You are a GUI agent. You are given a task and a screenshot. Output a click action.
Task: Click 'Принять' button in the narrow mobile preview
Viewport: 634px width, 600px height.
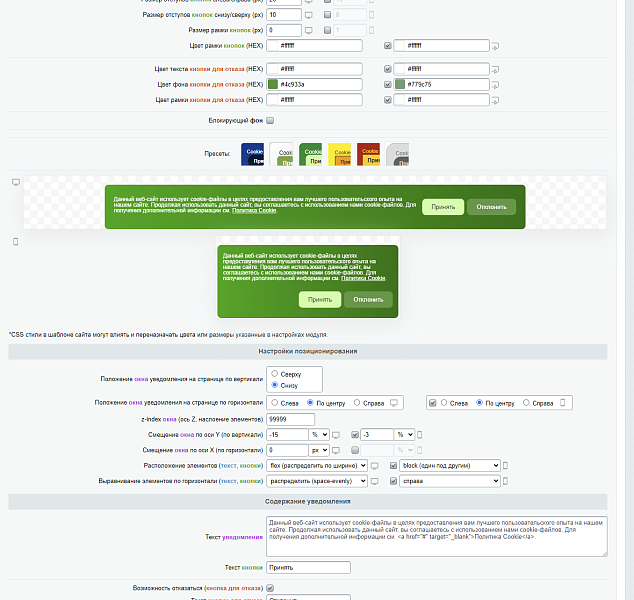[x=320, y=300]
